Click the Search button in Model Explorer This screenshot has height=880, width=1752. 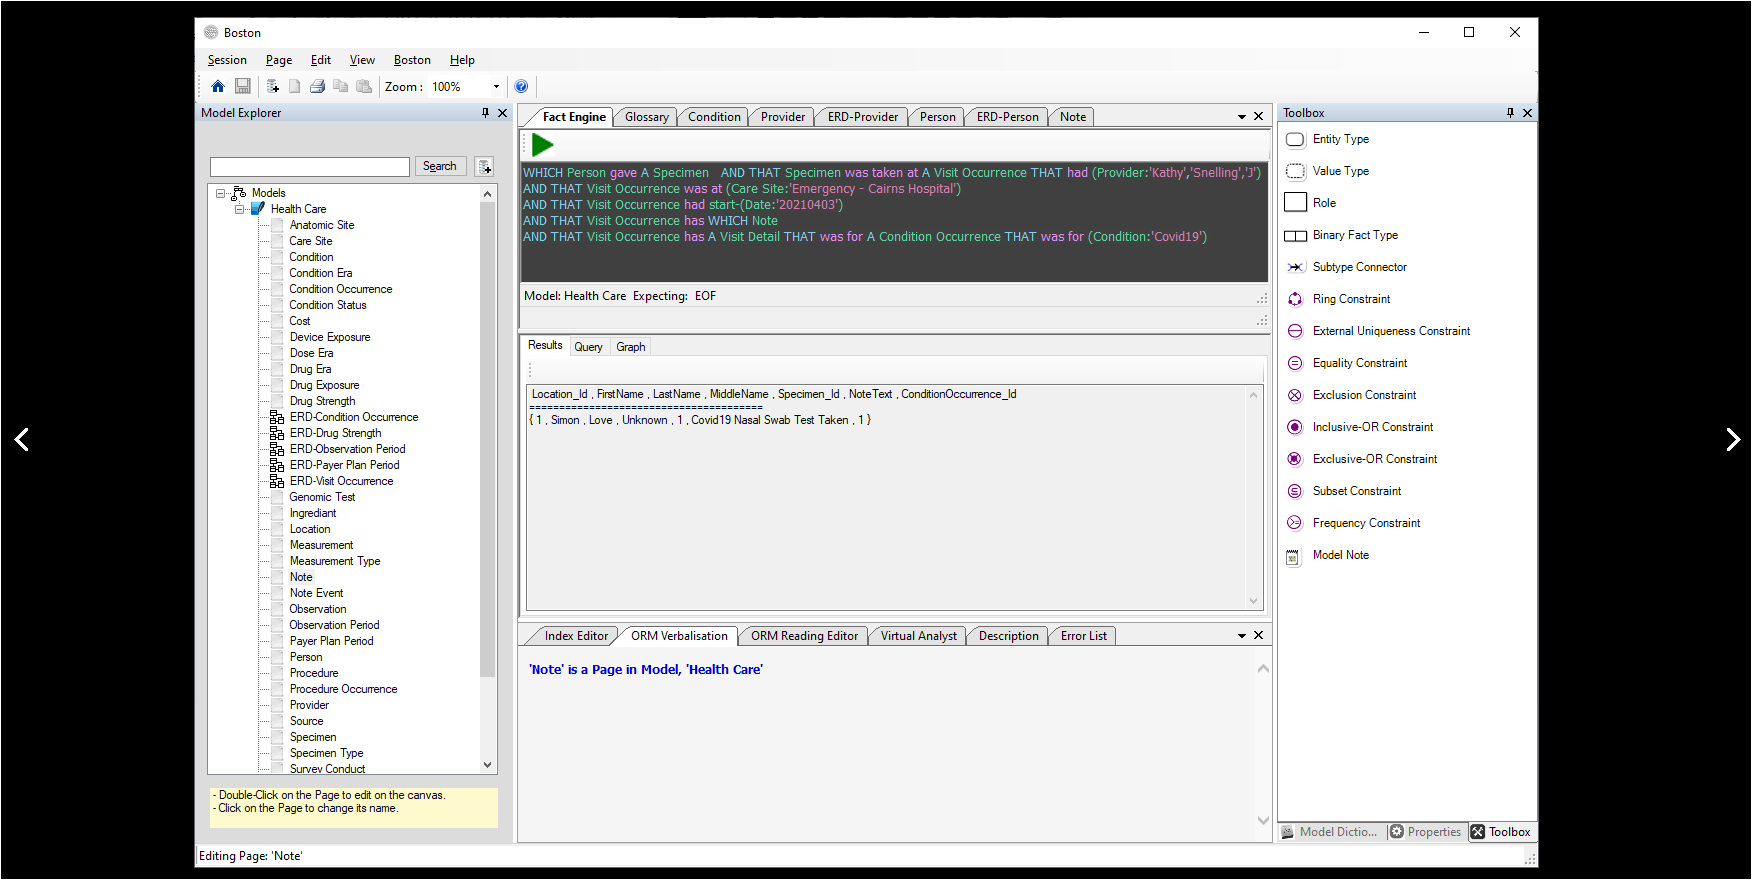439,166
